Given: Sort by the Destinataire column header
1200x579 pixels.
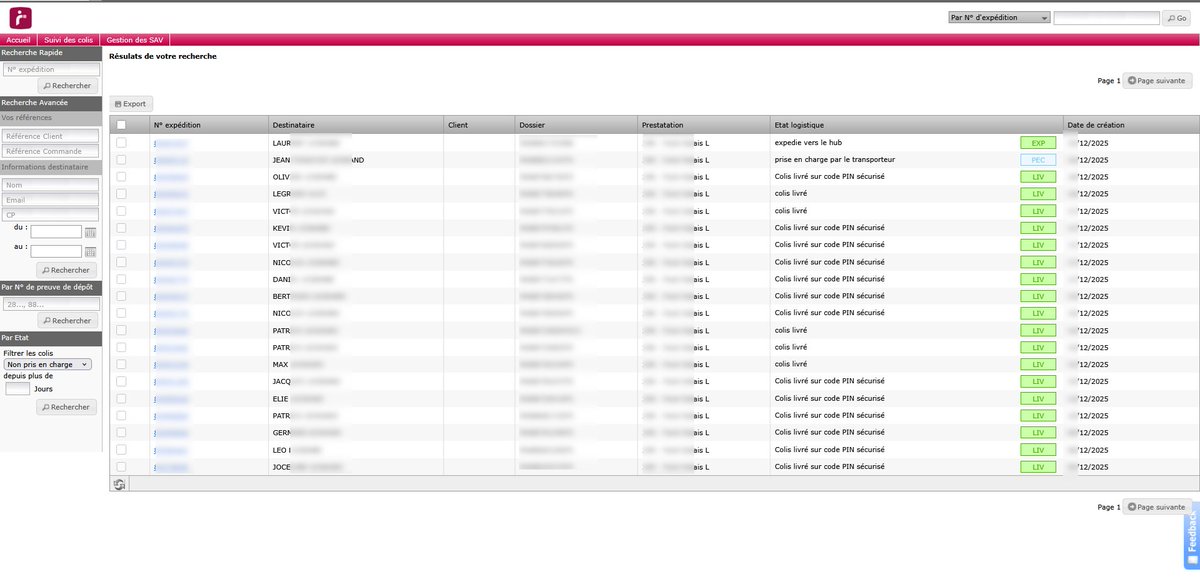Looking at the screenshot, I should [356, 125].
